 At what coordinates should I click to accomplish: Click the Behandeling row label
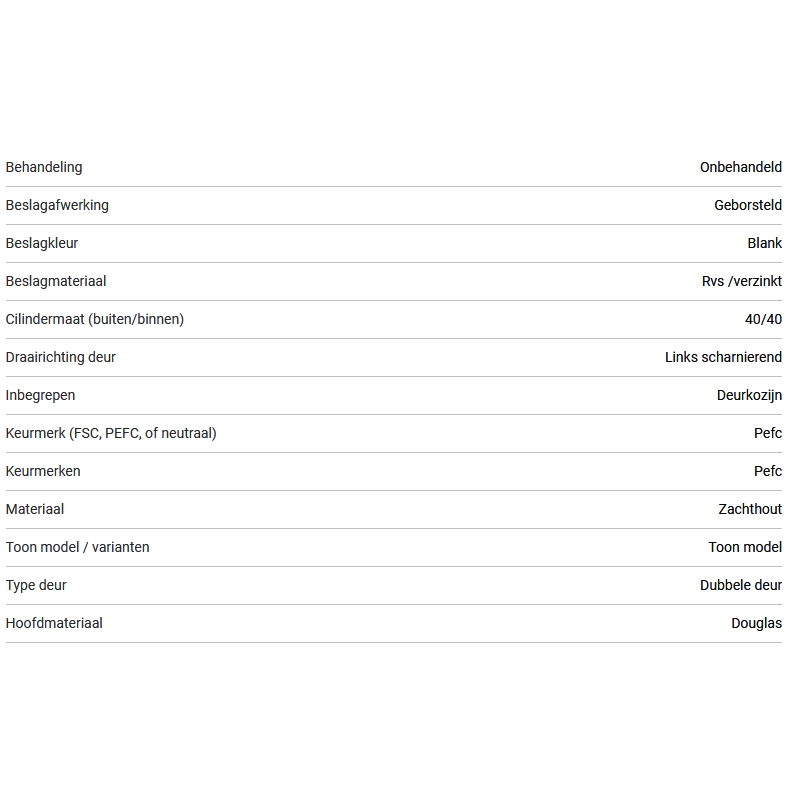[44, 167]
